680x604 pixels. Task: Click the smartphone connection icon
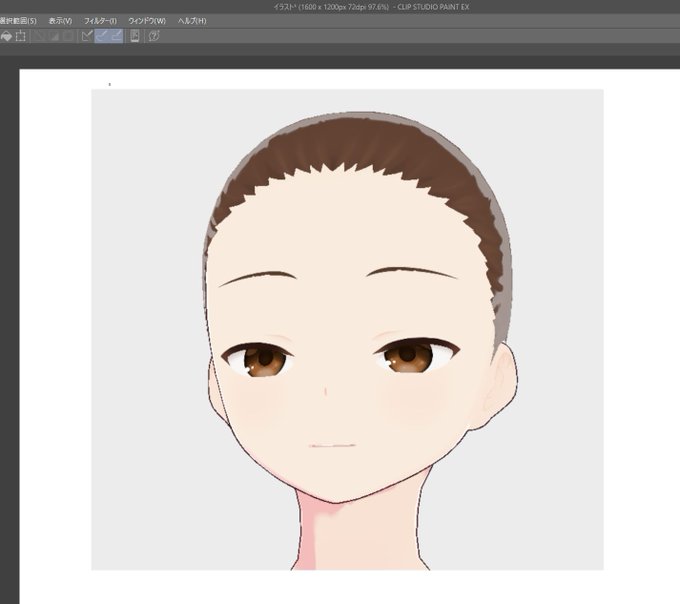click(135, 36)
